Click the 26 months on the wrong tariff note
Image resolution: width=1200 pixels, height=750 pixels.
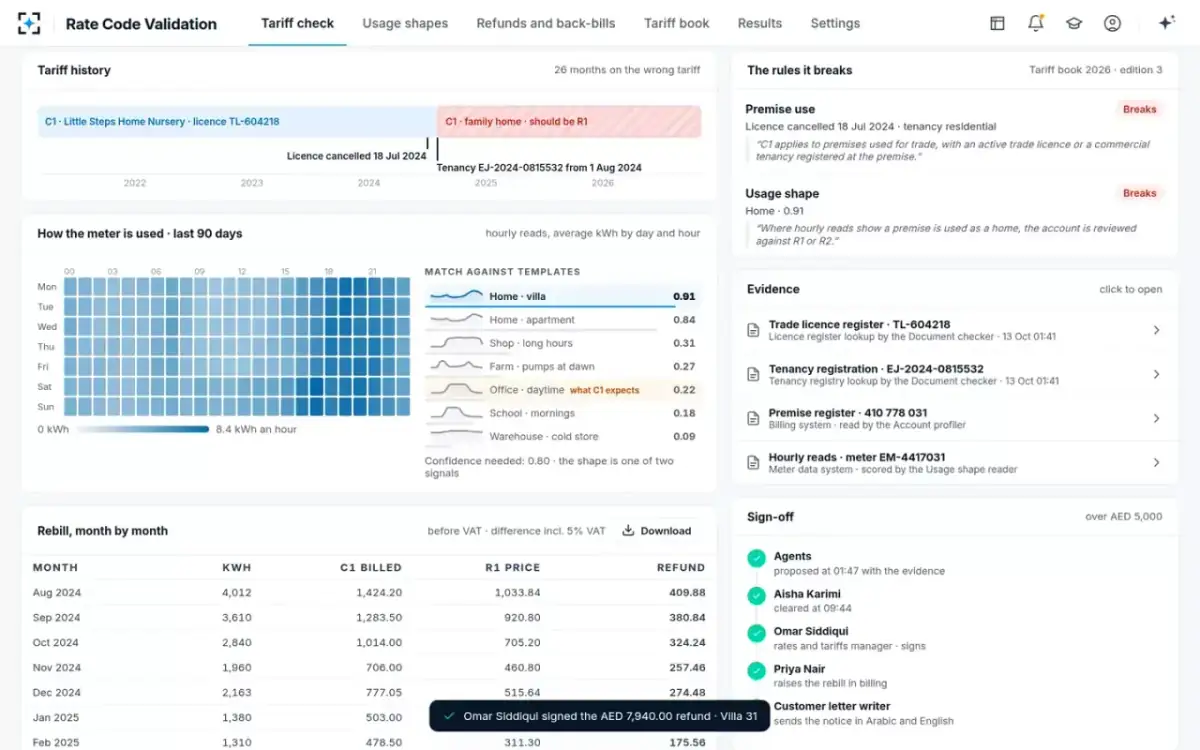pos(627,70)
